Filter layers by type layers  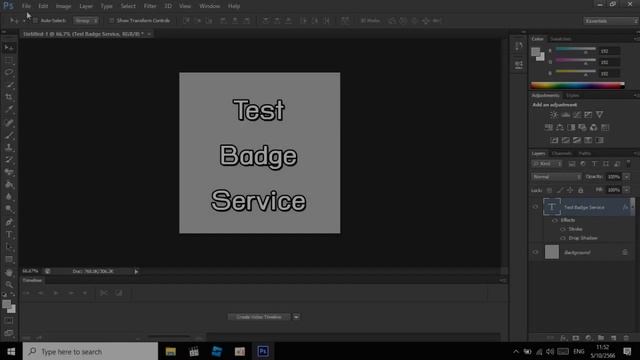pos(594,164)
